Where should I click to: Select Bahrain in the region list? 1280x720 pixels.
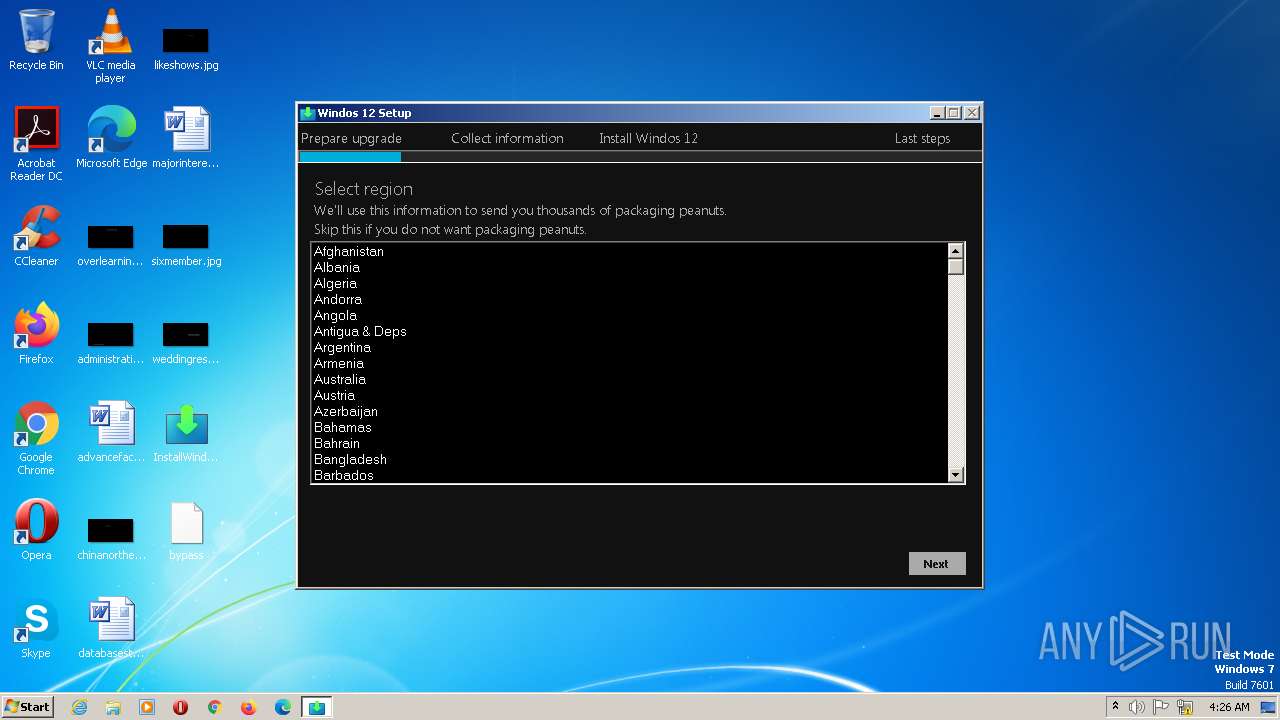[x=629, y=443]
